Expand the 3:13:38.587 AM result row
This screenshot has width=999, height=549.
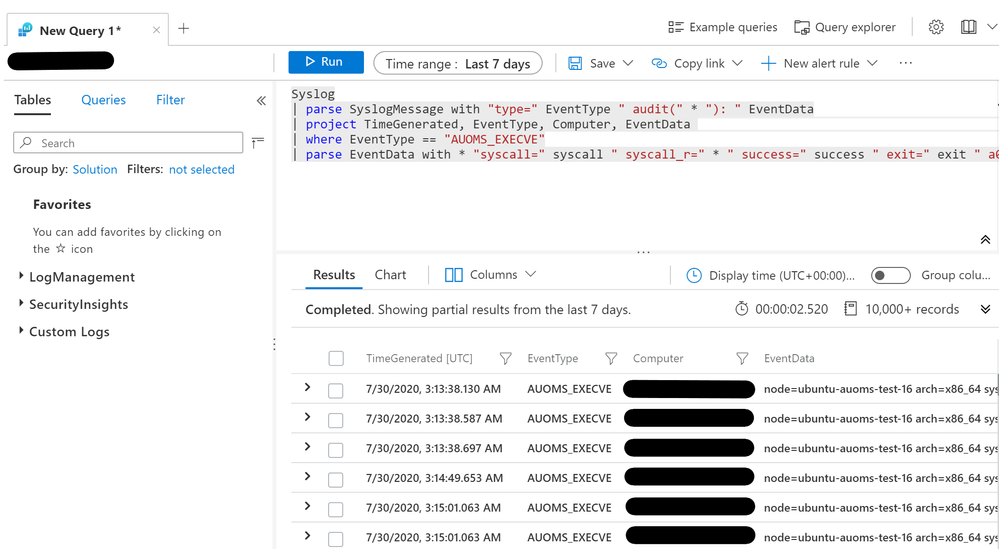[307, 417]
